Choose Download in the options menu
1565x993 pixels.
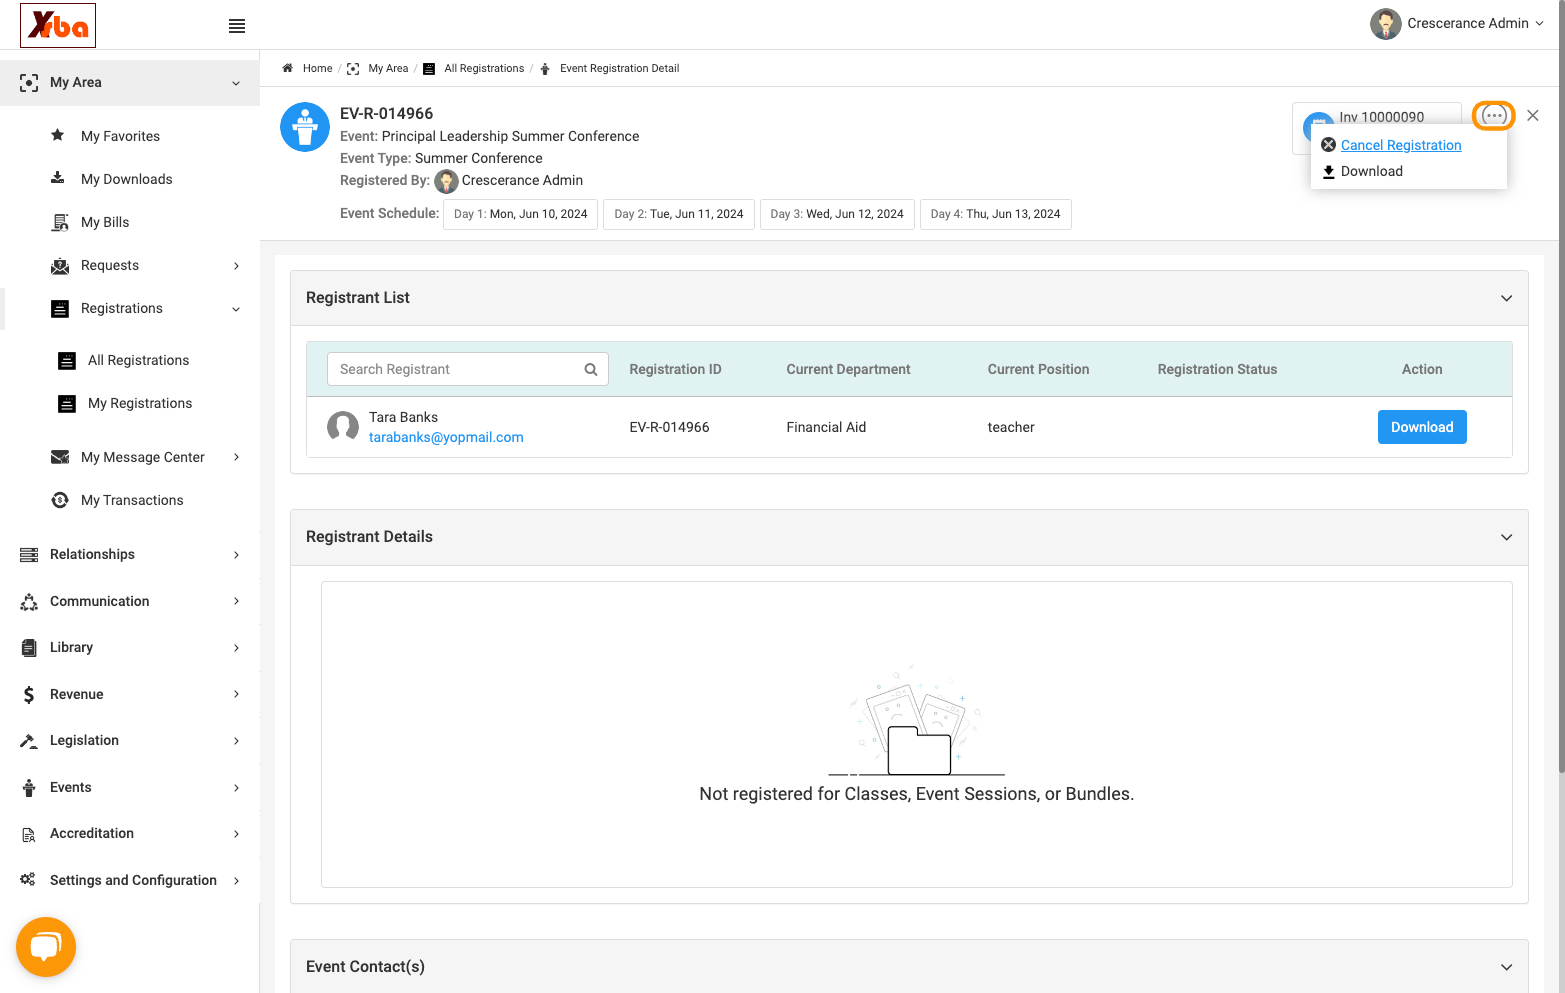1371,171
